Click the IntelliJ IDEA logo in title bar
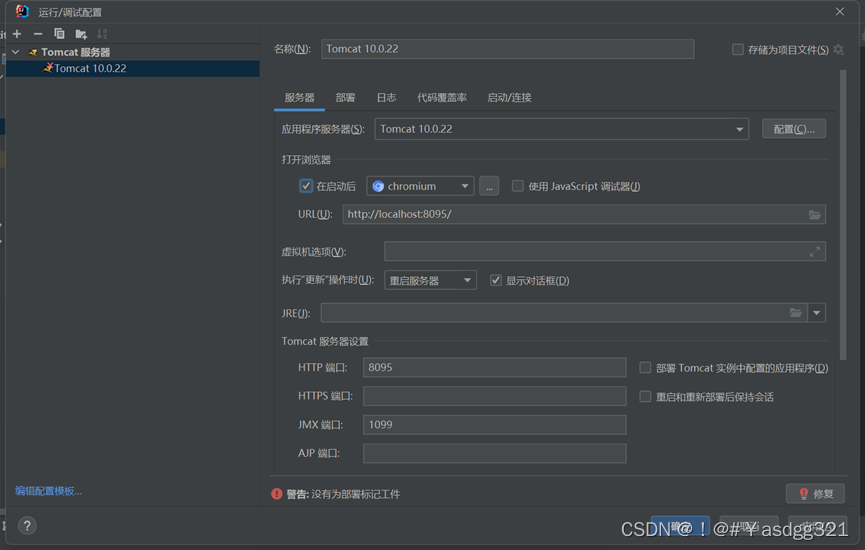Viewport: 865px width, 550px height. [x=22, y=12]
